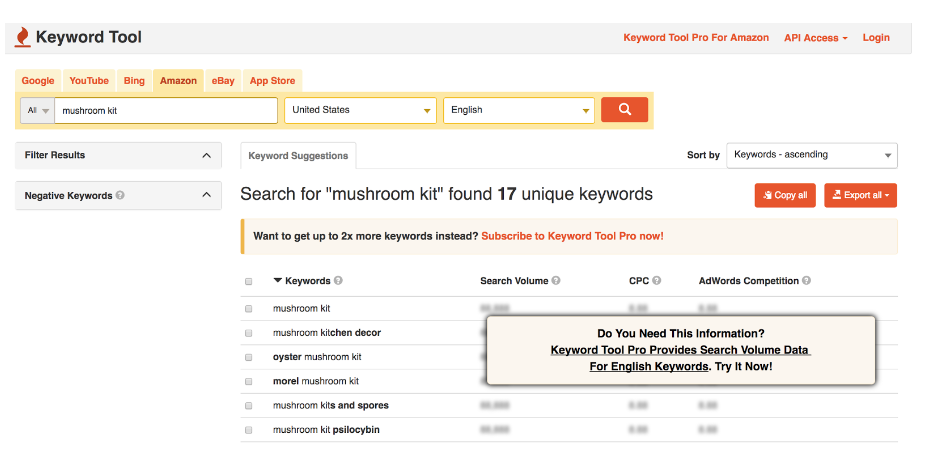Check the box for 'mushroom kit' row

coord(248,309)
